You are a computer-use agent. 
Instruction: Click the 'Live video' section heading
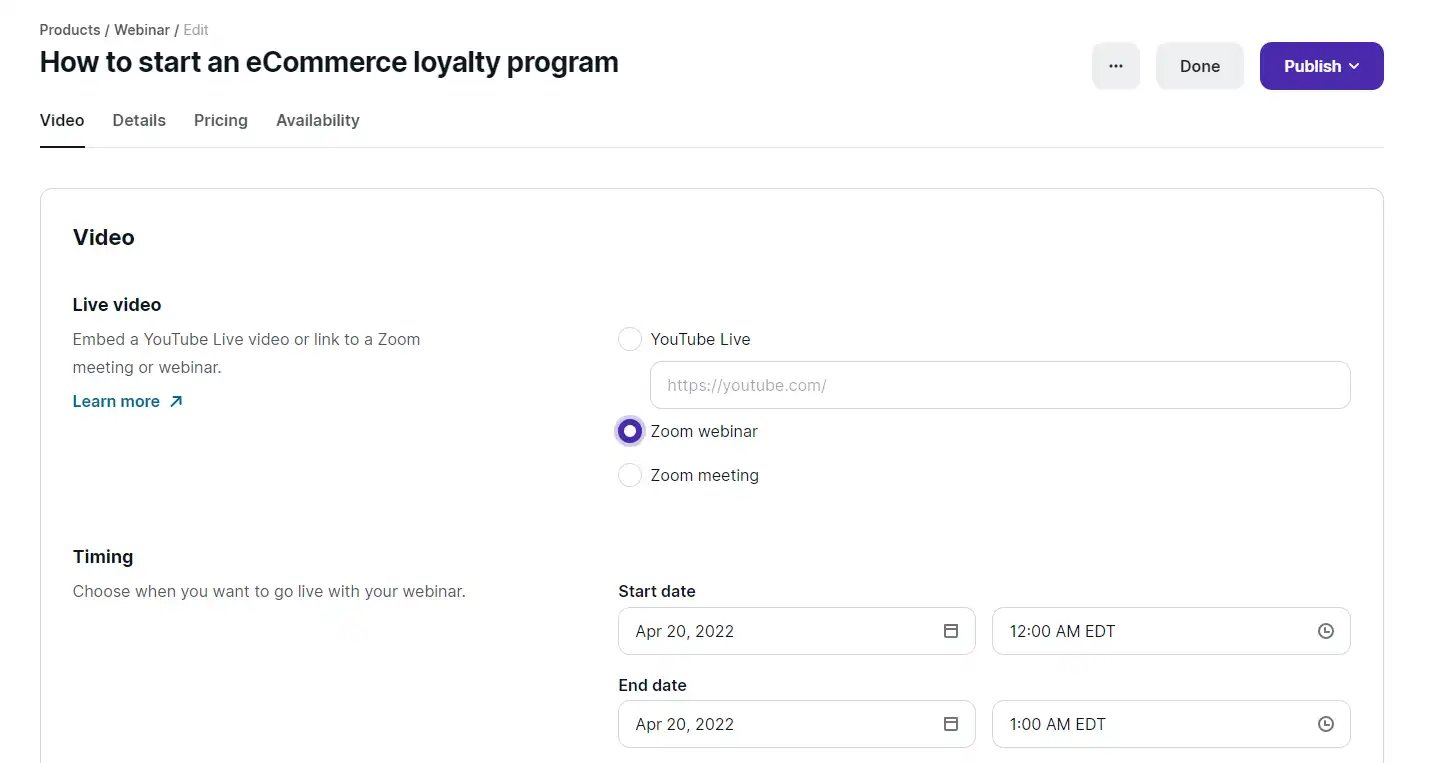(117, 305)
